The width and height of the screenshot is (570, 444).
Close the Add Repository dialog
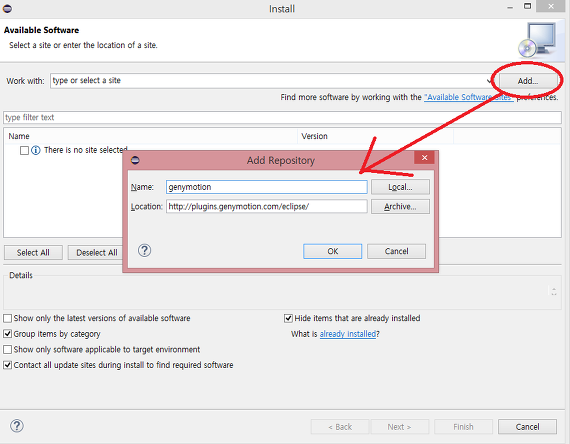424,158
